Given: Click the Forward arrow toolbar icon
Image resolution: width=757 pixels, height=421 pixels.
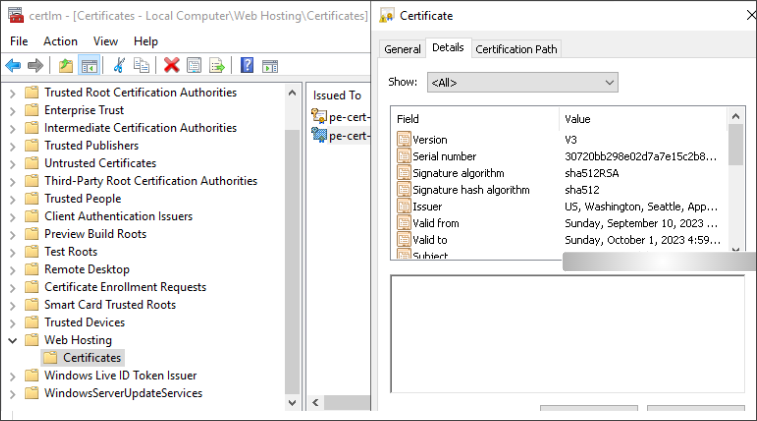Looking at the screenshot, I should coord(35,65).
